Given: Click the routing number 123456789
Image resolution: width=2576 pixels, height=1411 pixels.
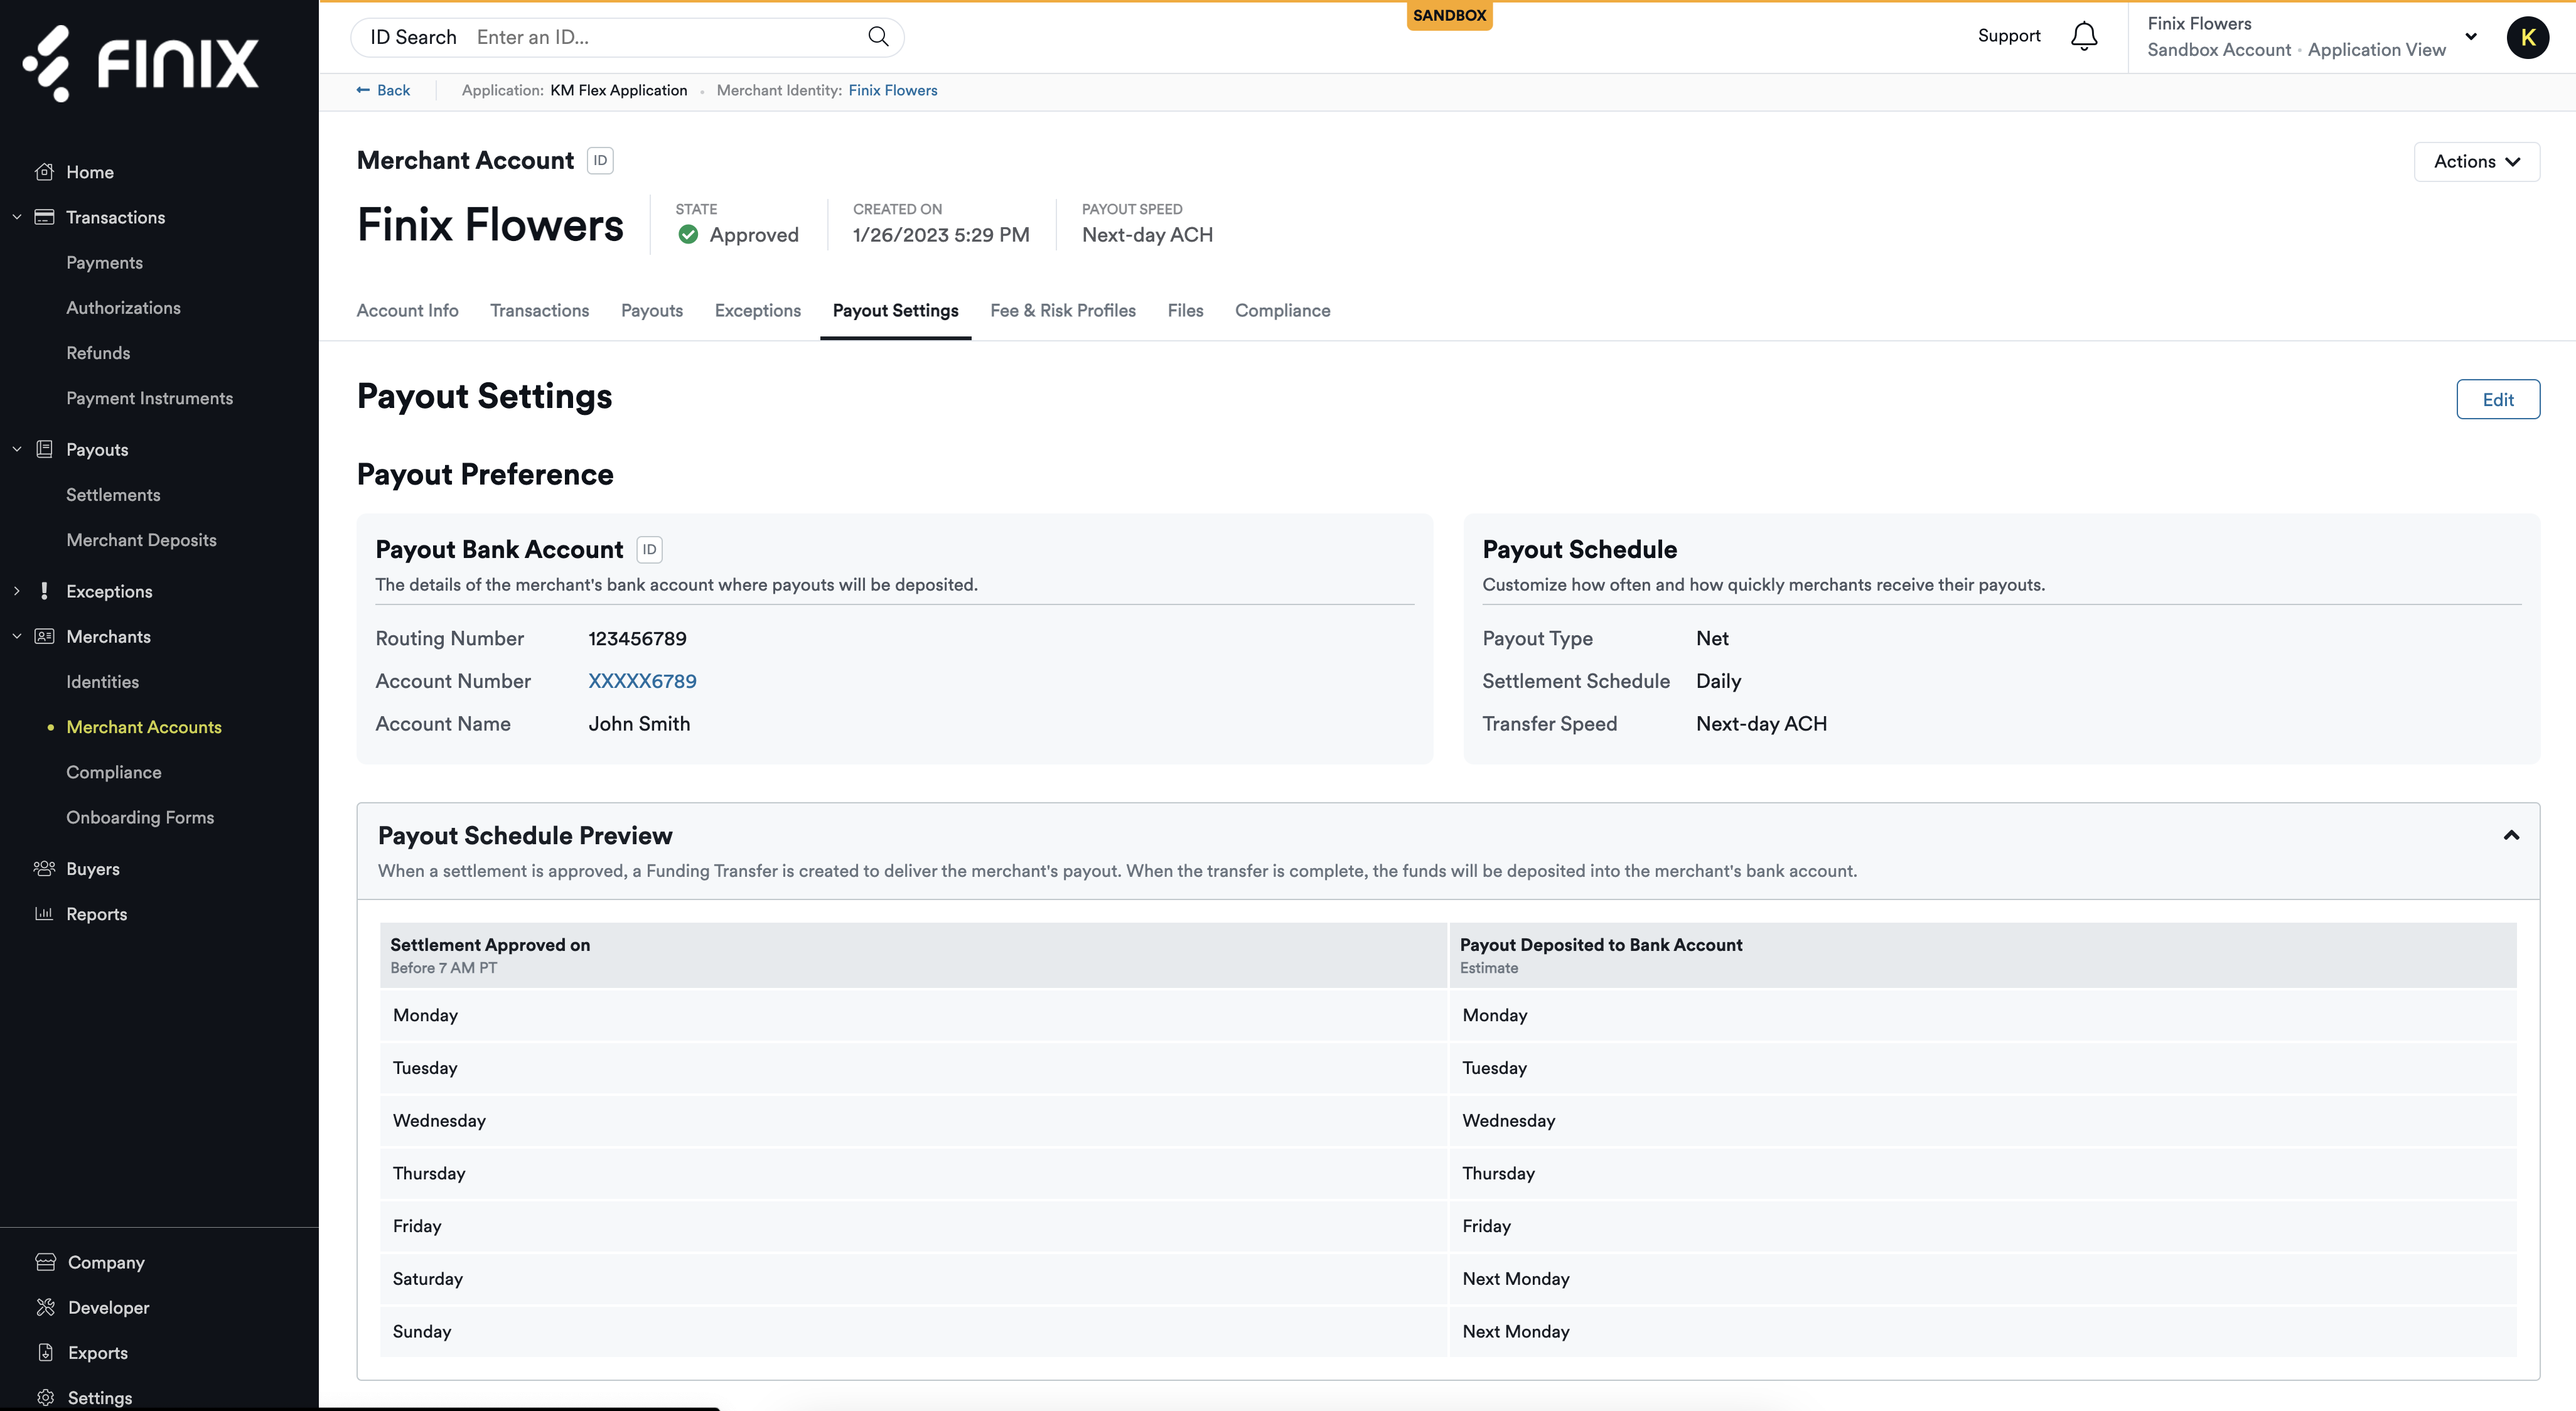Looking at the screenshot, I should point(637,638).
